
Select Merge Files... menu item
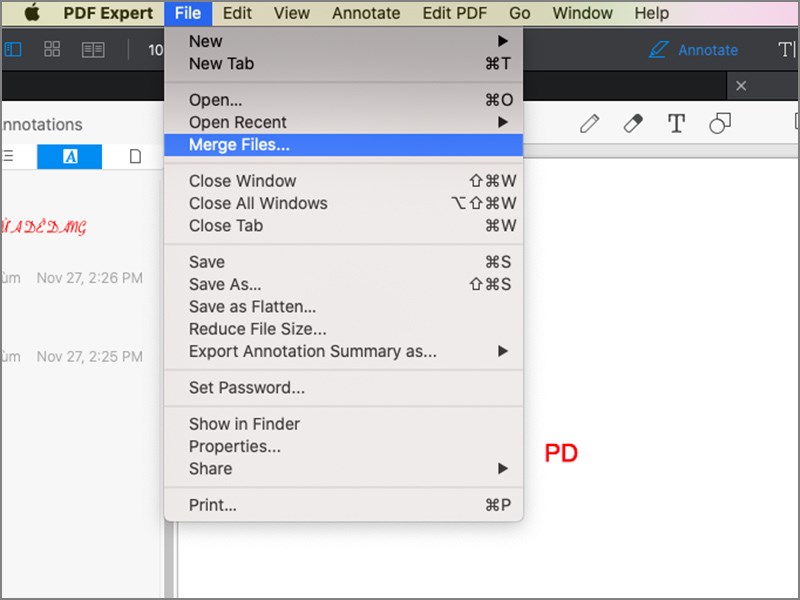(x=343, y=145)
